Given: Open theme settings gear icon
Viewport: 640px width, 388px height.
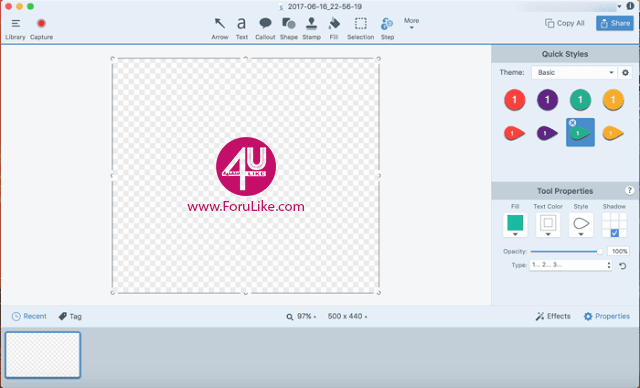Looking at the screenshot, I should point(625,73).
